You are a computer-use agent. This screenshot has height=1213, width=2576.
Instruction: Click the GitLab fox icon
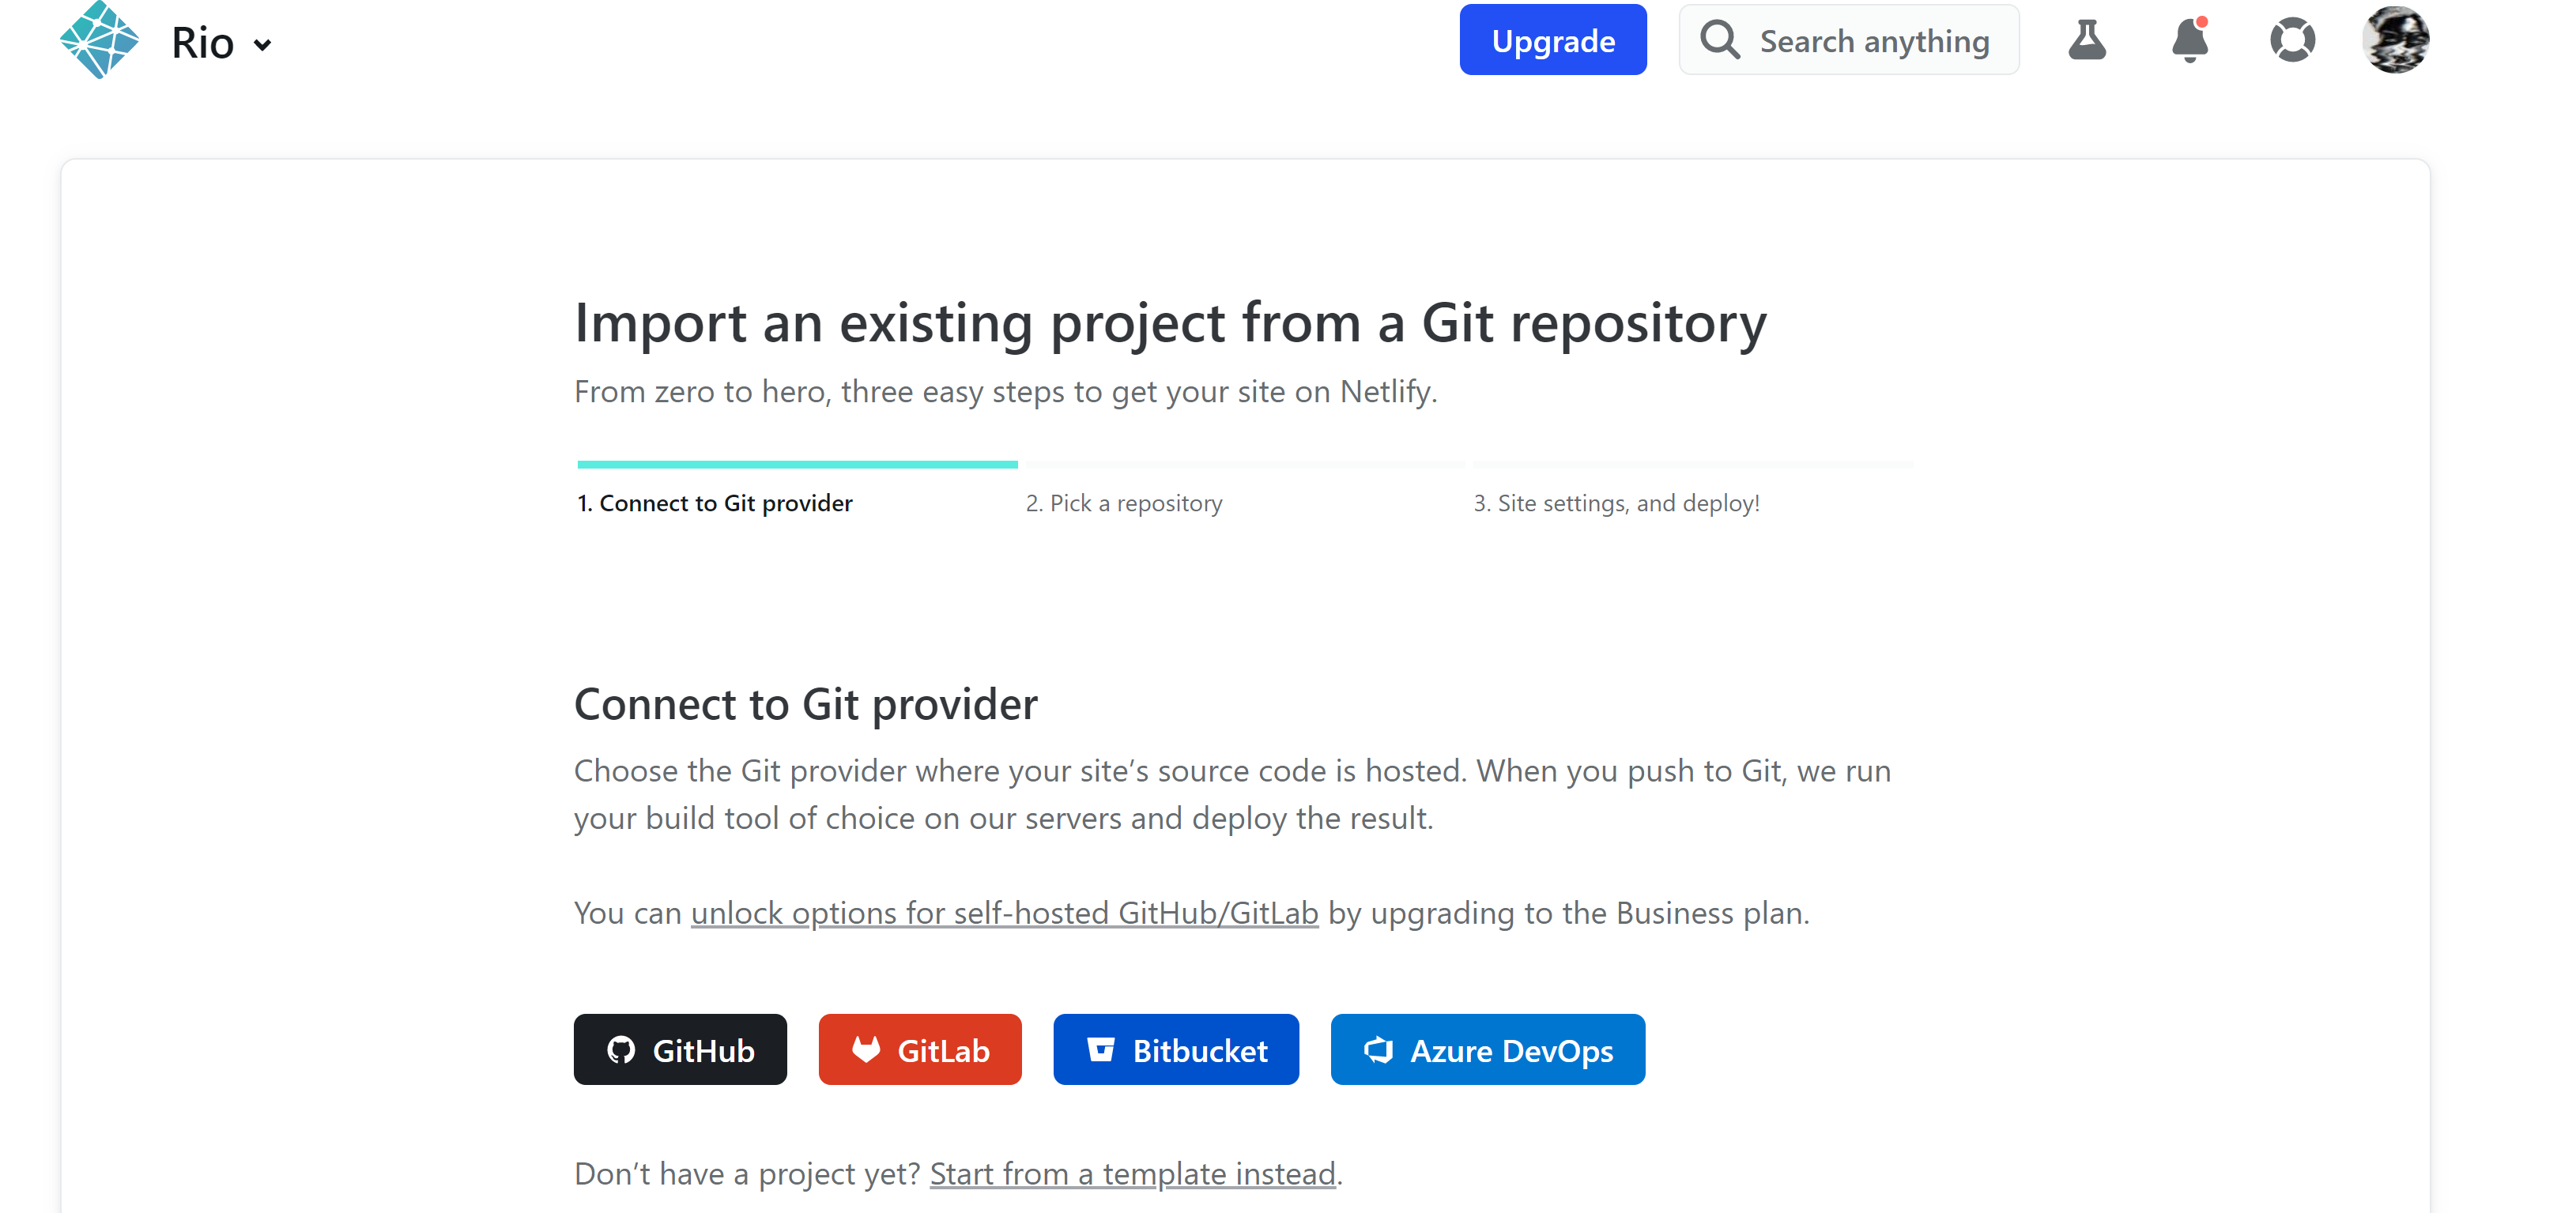866,1049
